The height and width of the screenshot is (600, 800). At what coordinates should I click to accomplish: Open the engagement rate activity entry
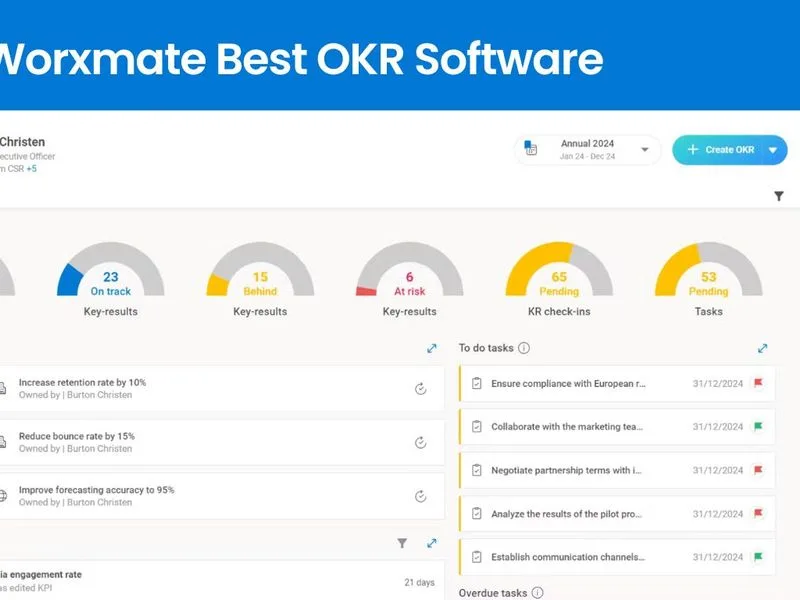[221, 581]
